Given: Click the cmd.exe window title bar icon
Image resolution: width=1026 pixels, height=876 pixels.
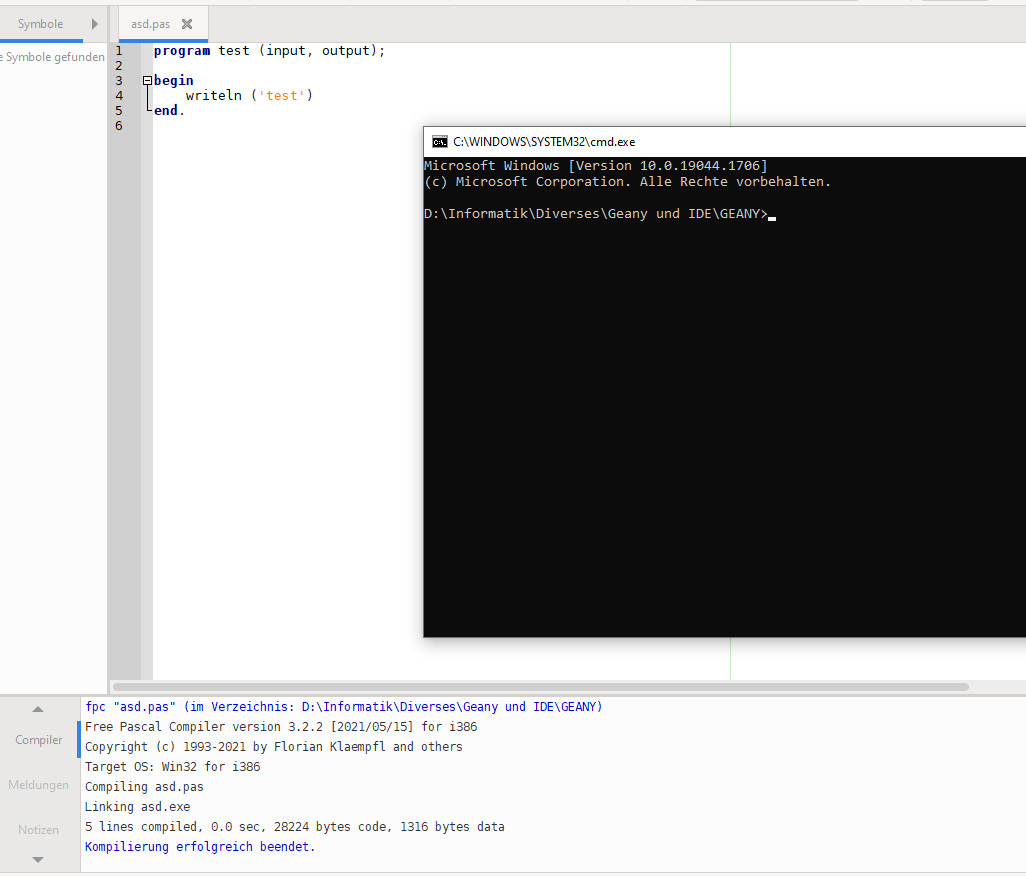Looking at the screenshot, I should [x=440, y=142].
